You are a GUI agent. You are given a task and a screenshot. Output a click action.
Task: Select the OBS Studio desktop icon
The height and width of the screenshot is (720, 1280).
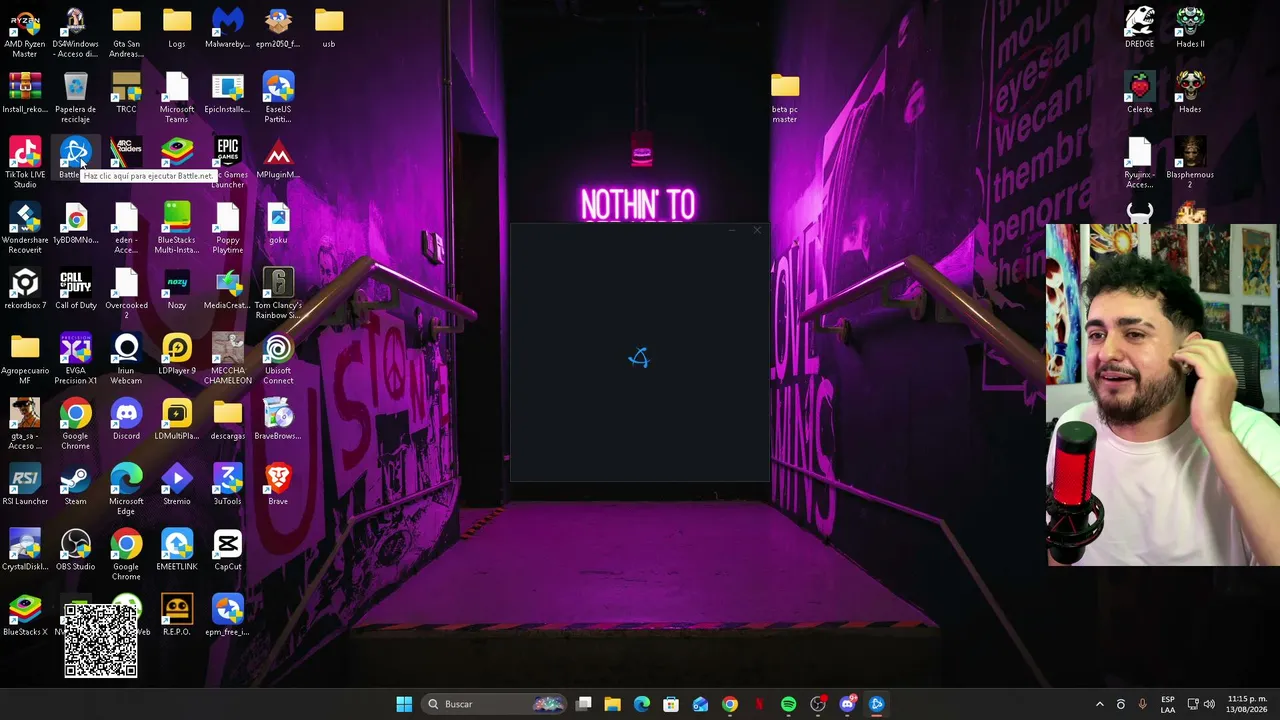tap(76, 550)
